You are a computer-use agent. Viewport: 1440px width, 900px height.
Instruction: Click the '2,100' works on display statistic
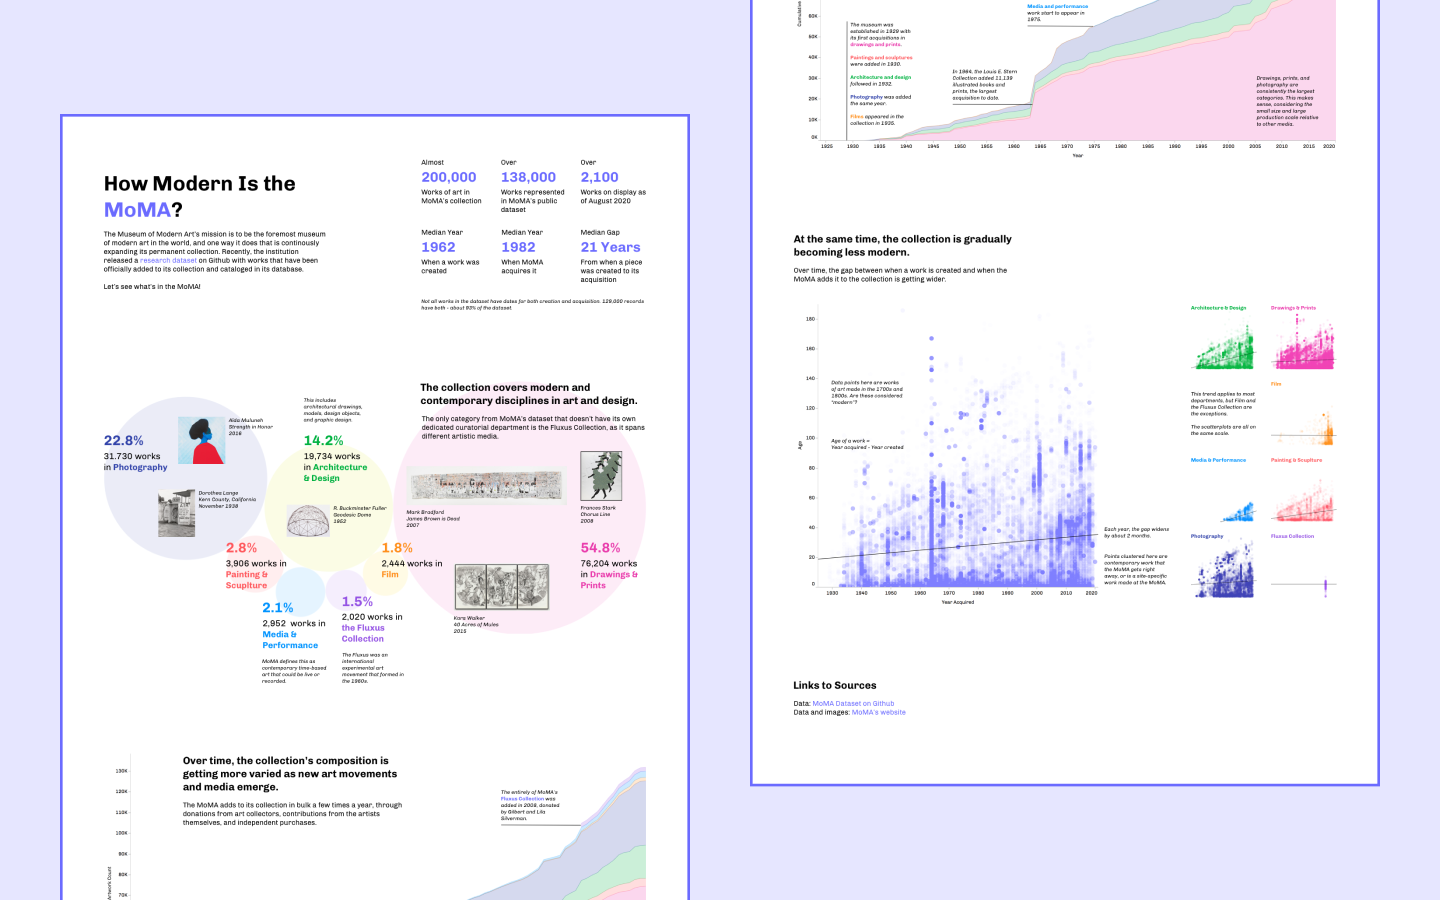tap(600, 177)
